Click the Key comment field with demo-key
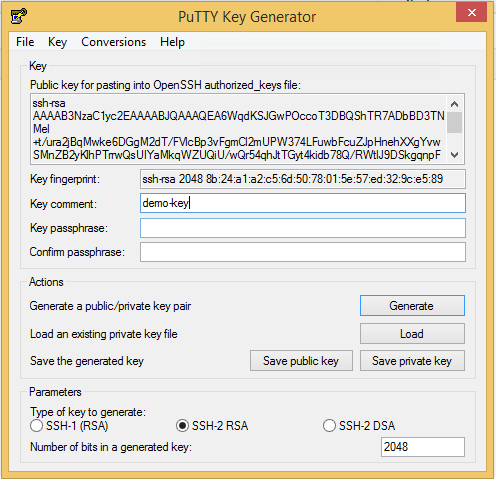Image resolution: width=496 pixels, height=479 pixels. tap(303, 203)
